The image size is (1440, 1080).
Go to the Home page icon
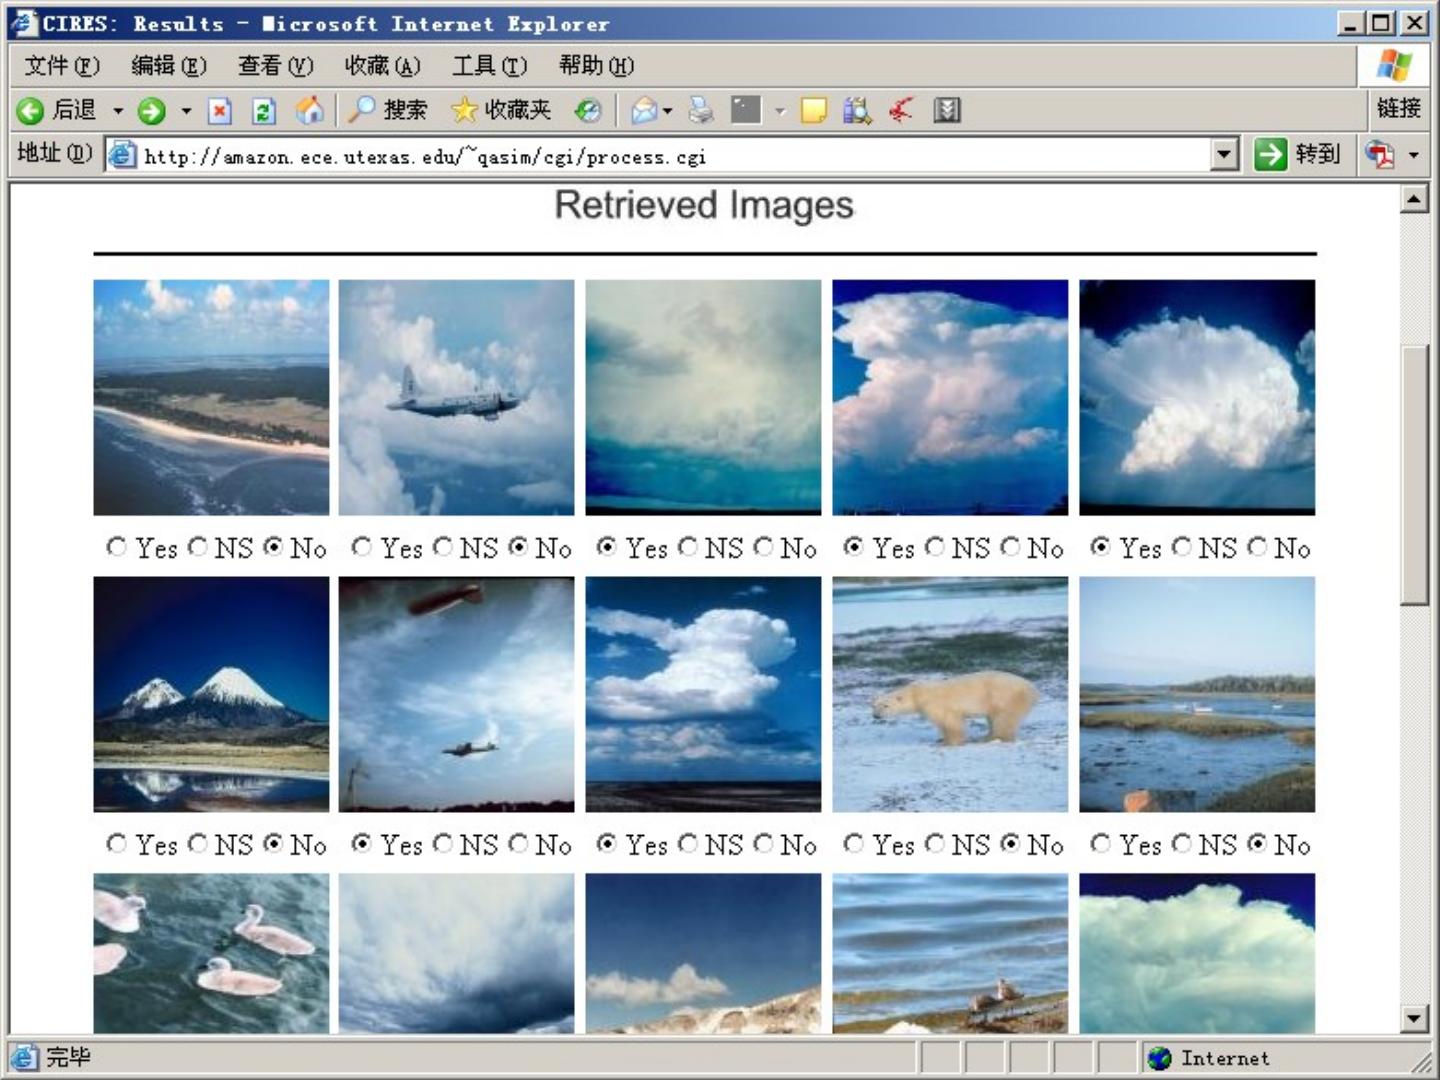point(310,110)
